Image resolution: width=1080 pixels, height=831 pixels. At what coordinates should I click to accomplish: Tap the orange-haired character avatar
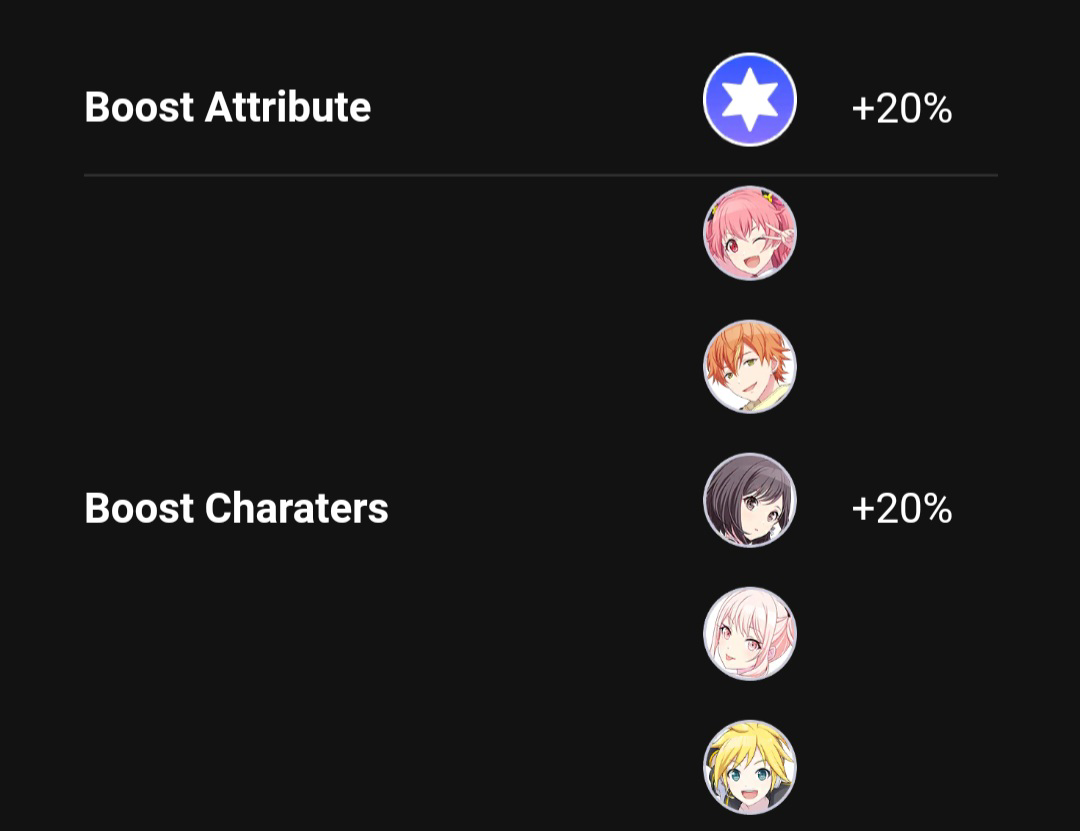750,366
